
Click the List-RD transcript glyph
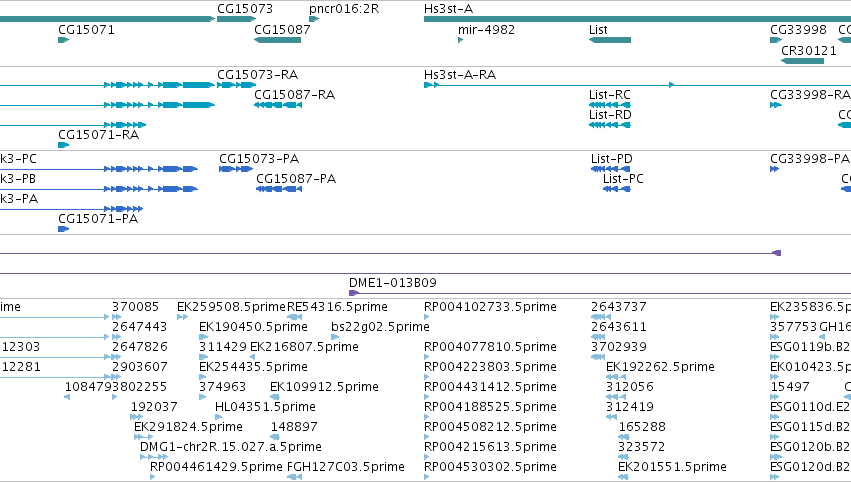click(x=610, y=125)
